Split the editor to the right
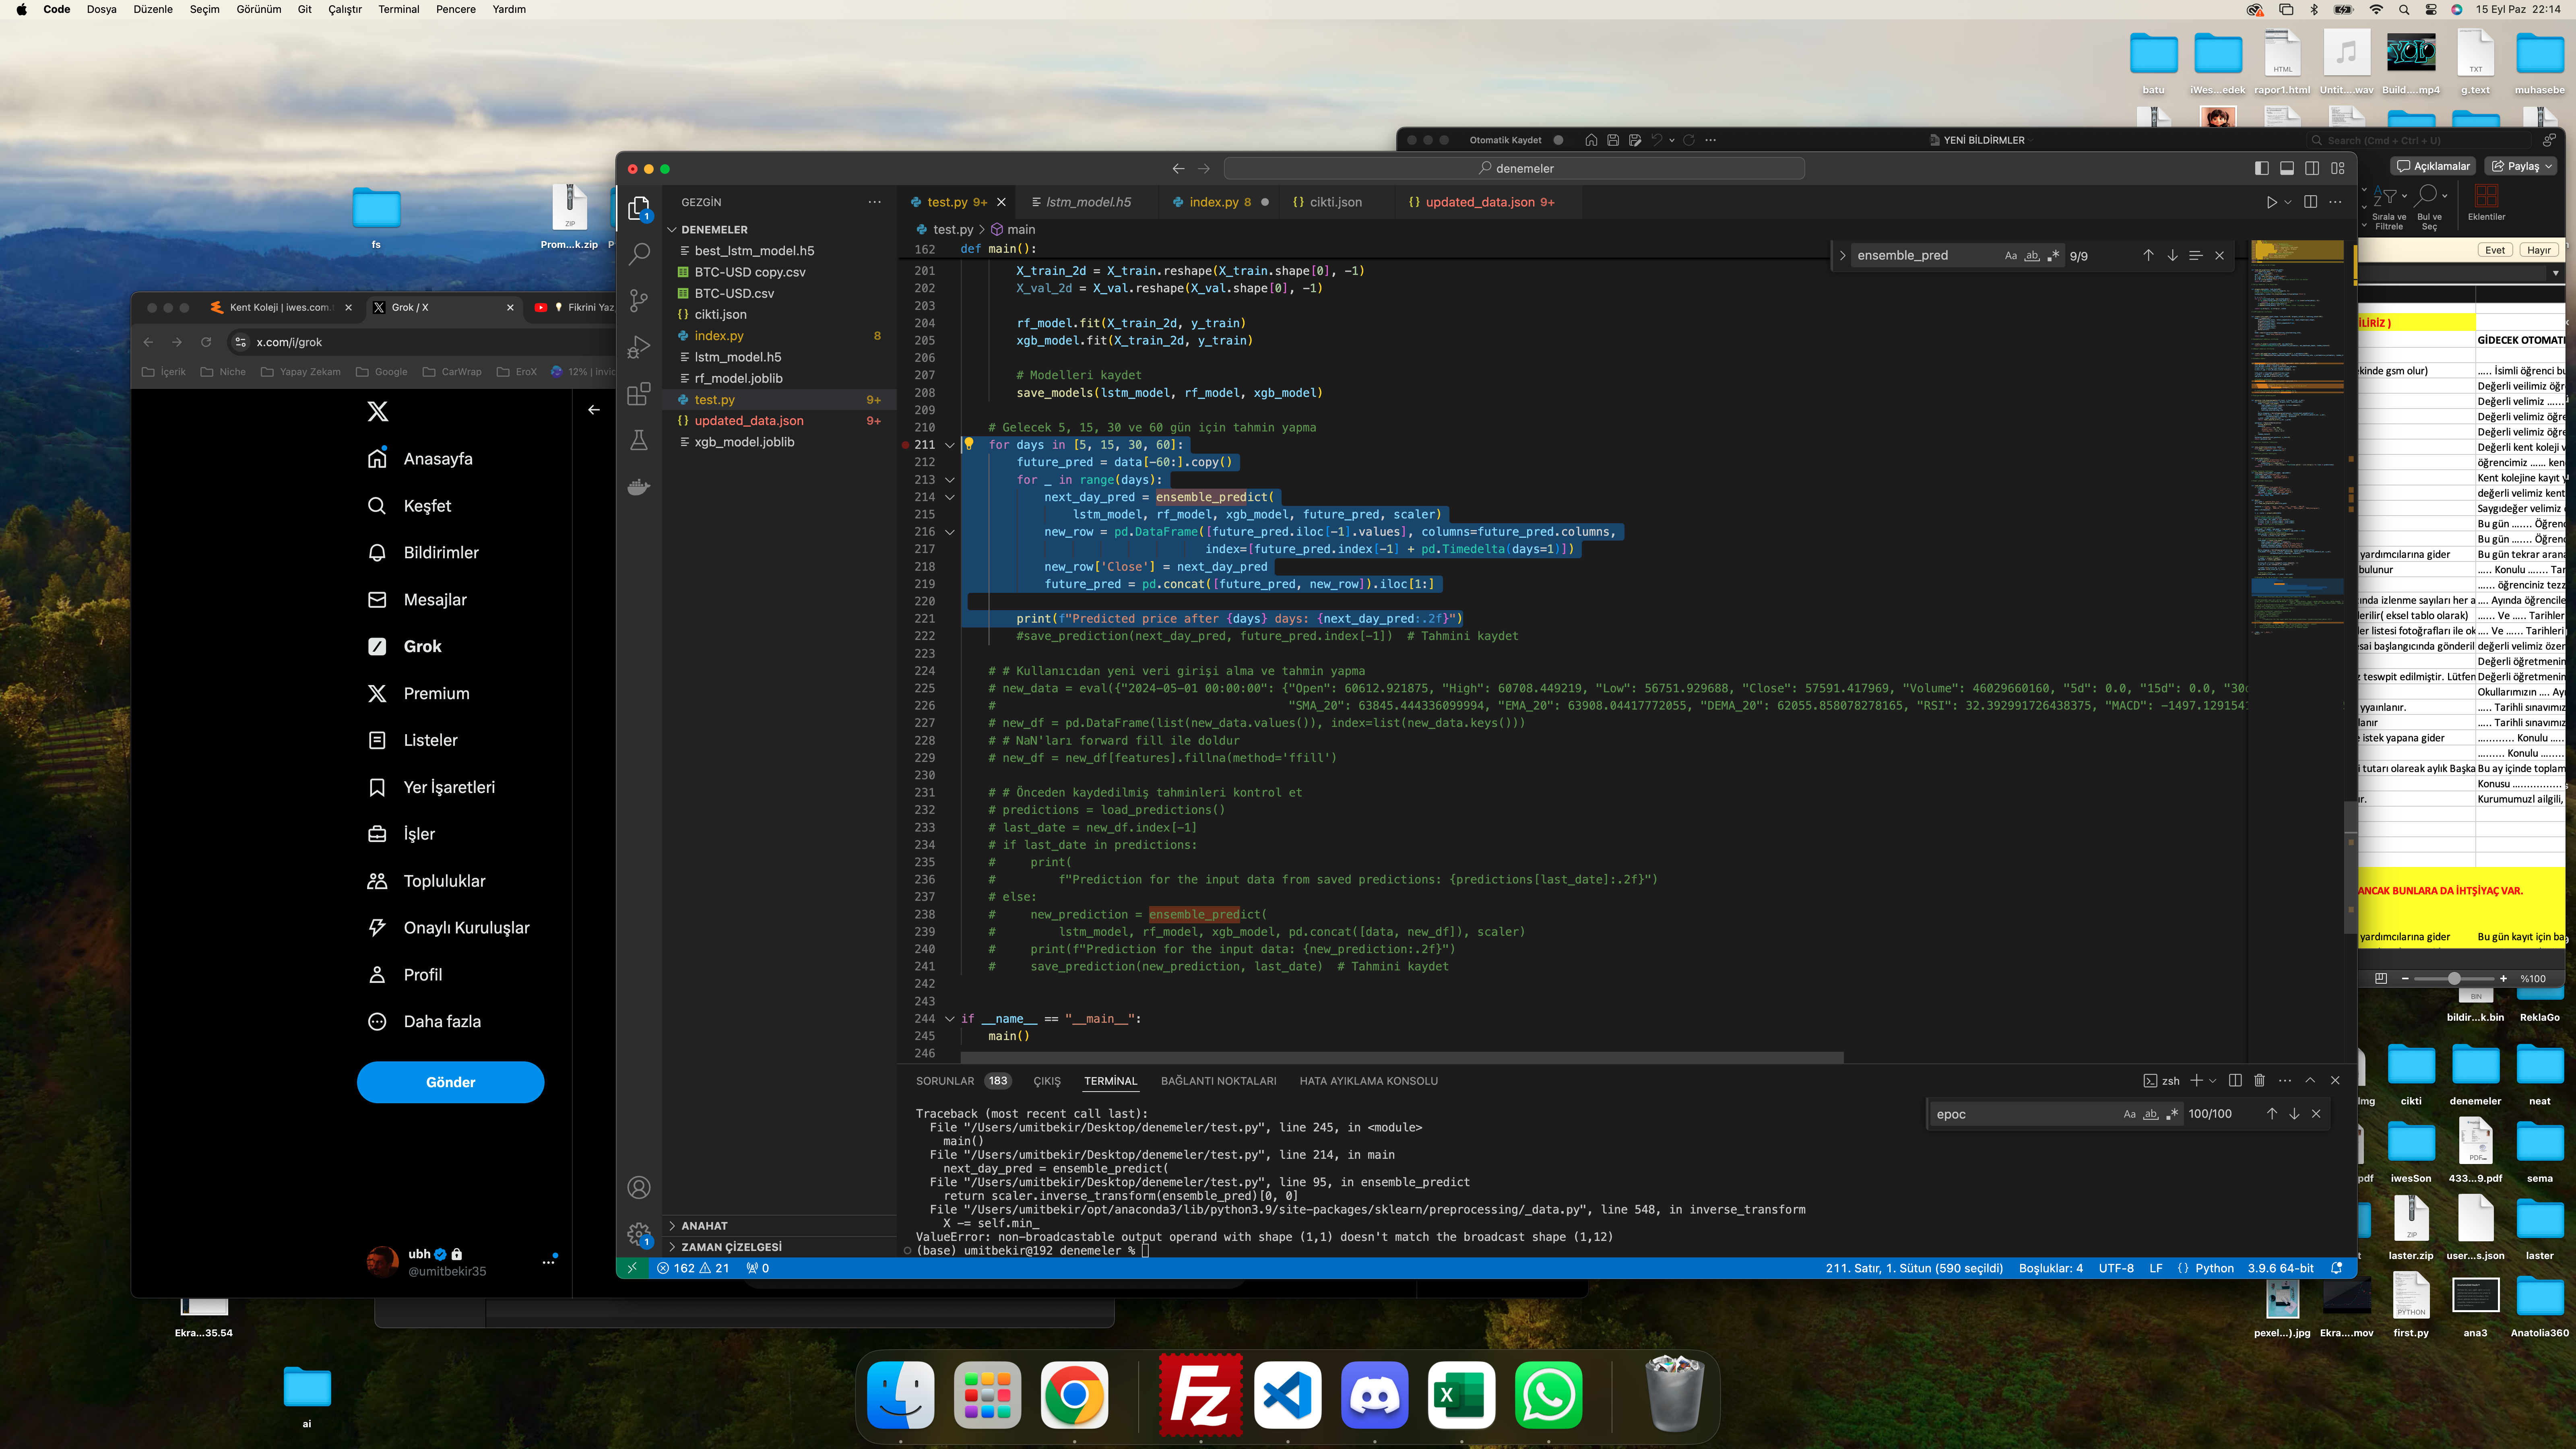The width and height of the screenshot is (2576, 1449). [x=2310, y=202]
